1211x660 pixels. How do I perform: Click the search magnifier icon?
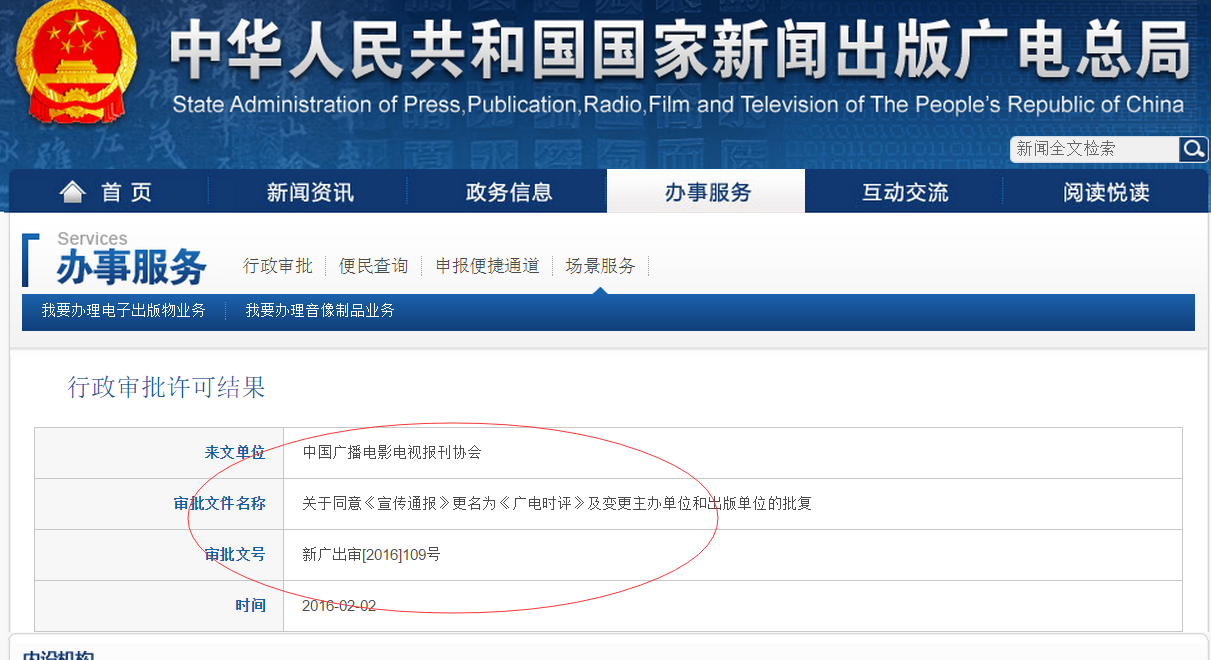tap(1194, 149)
